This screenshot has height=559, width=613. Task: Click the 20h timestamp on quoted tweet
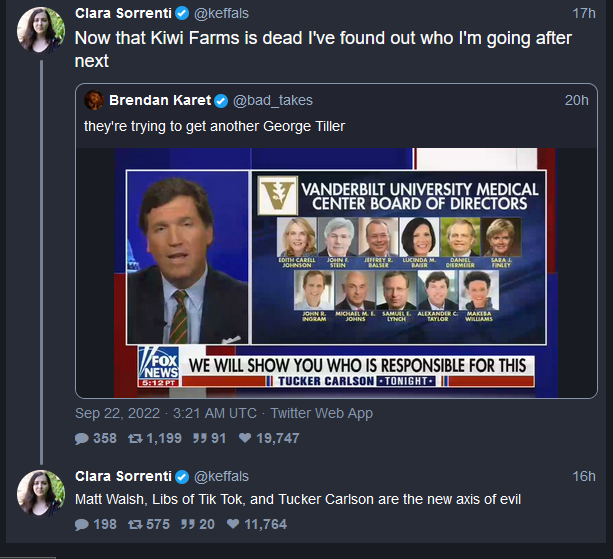coord(576,100)
